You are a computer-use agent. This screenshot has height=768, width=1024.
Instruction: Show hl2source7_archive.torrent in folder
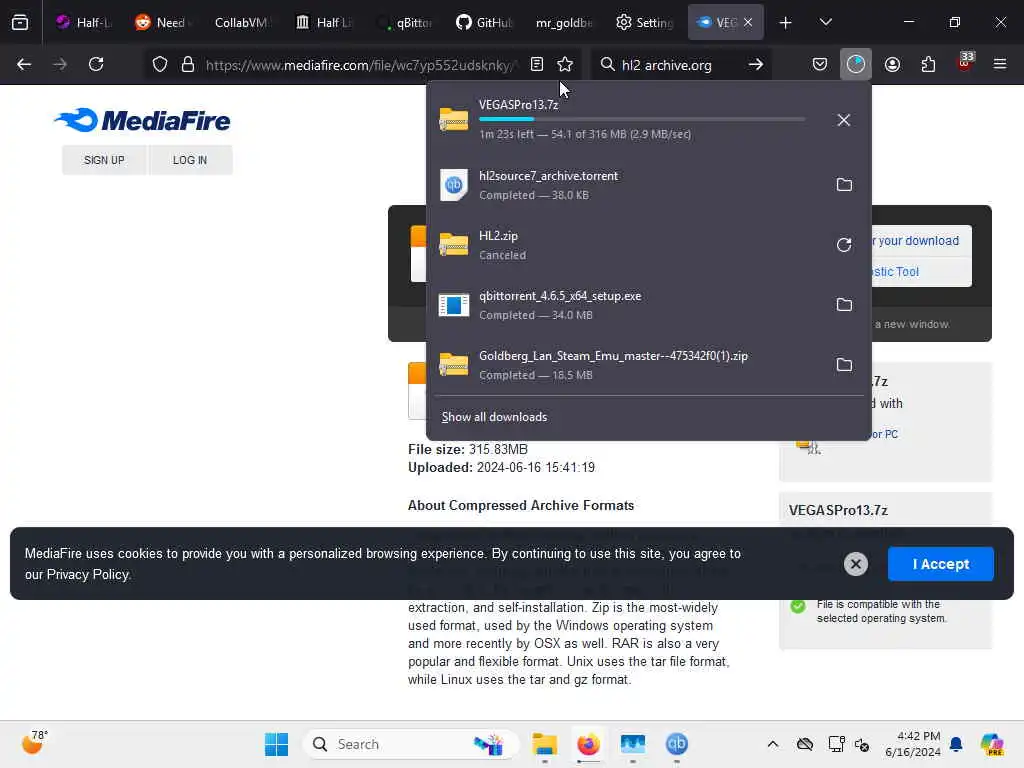[844, 185]
